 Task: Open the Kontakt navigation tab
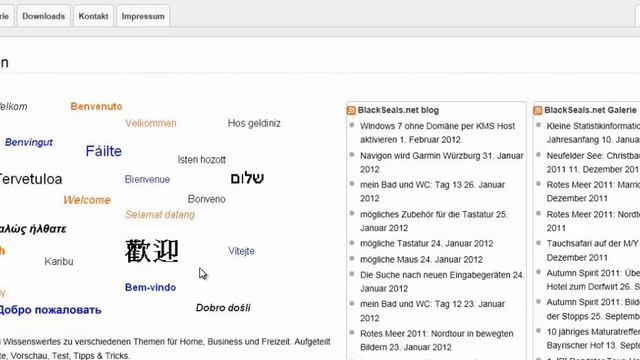[93, 16]
